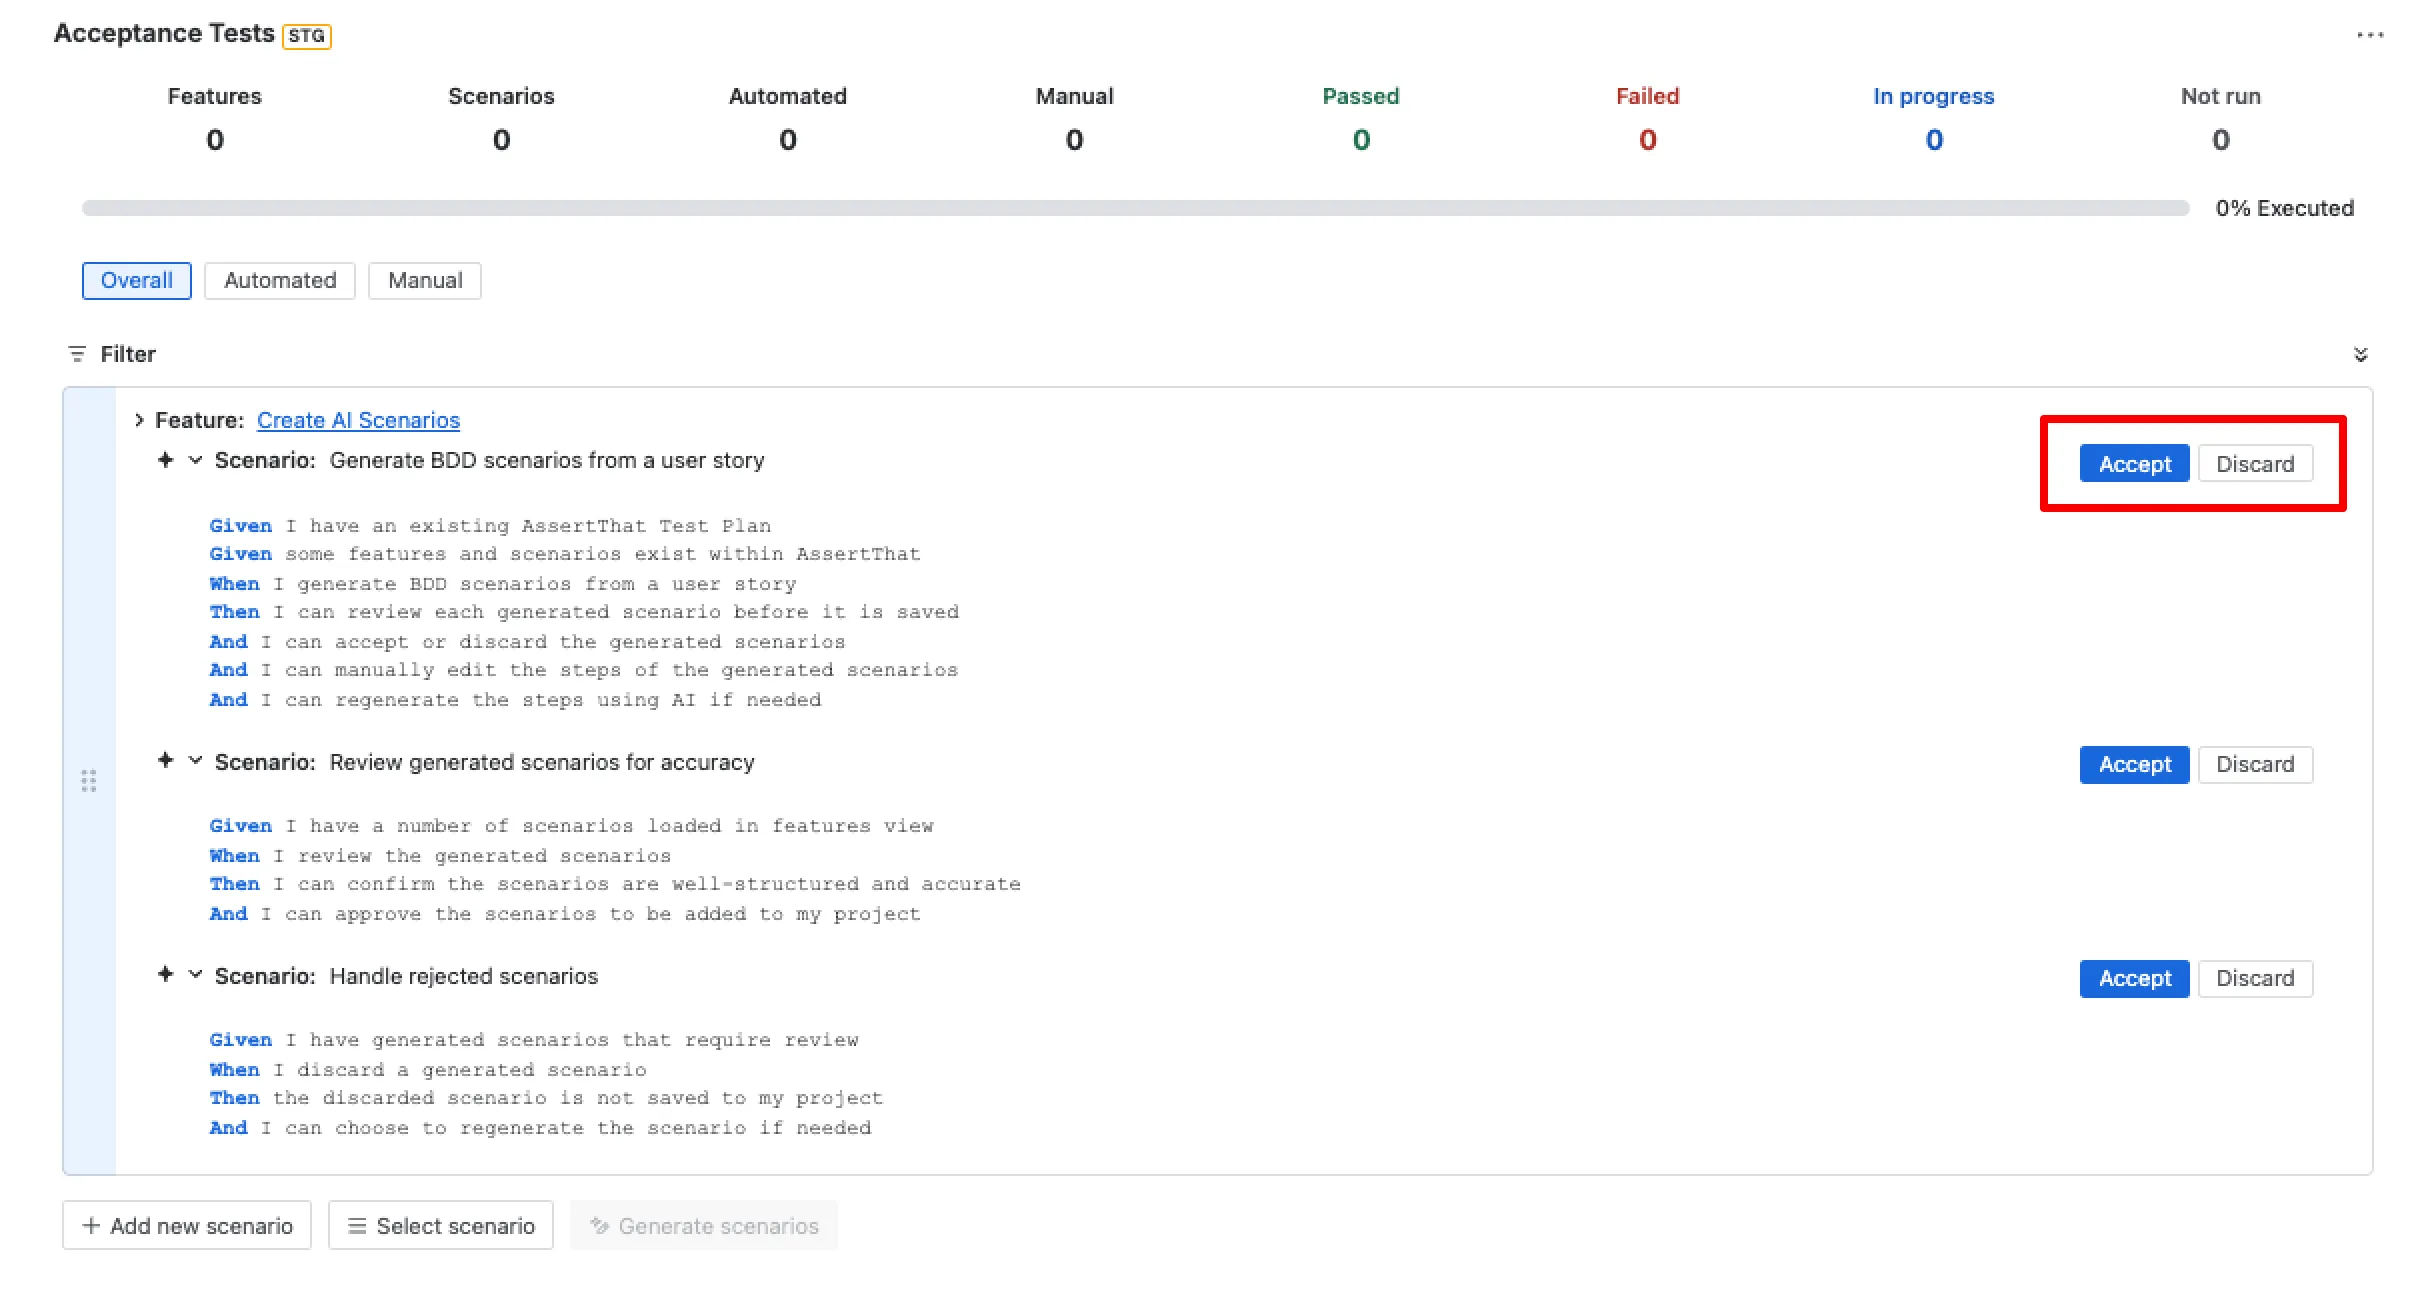Image resolution: width=2414 pixels, height=1300 pixels.
Task: Click step 'When I review the generated scenarios'
Action: (x=440, y=855)
